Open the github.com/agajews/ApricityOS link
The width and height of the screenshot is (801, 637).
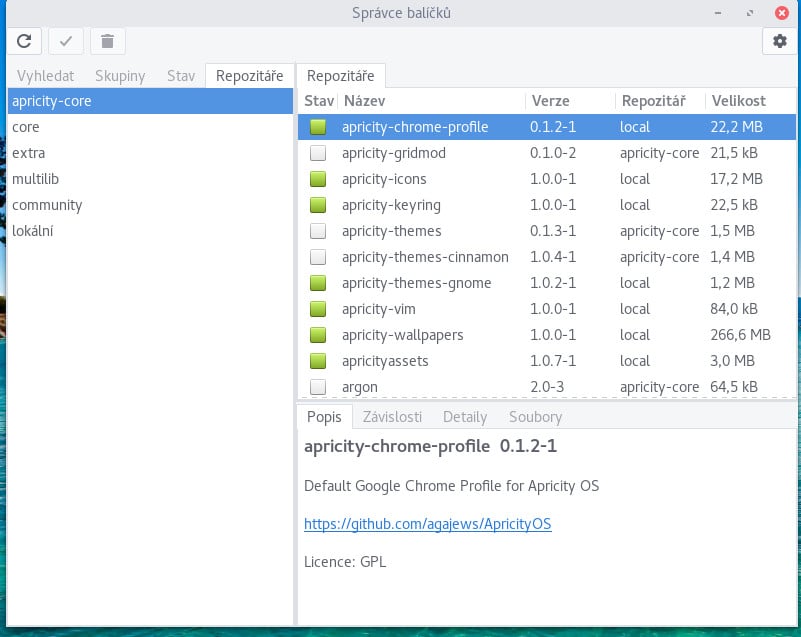[428, 524]
